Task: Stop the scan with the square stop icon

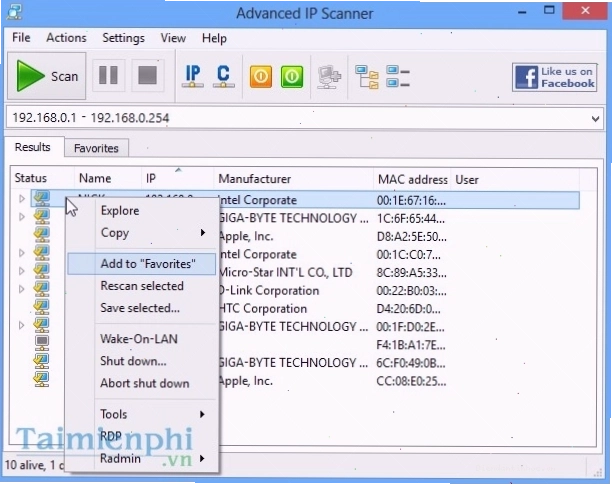Action: (x=147, y=75)
